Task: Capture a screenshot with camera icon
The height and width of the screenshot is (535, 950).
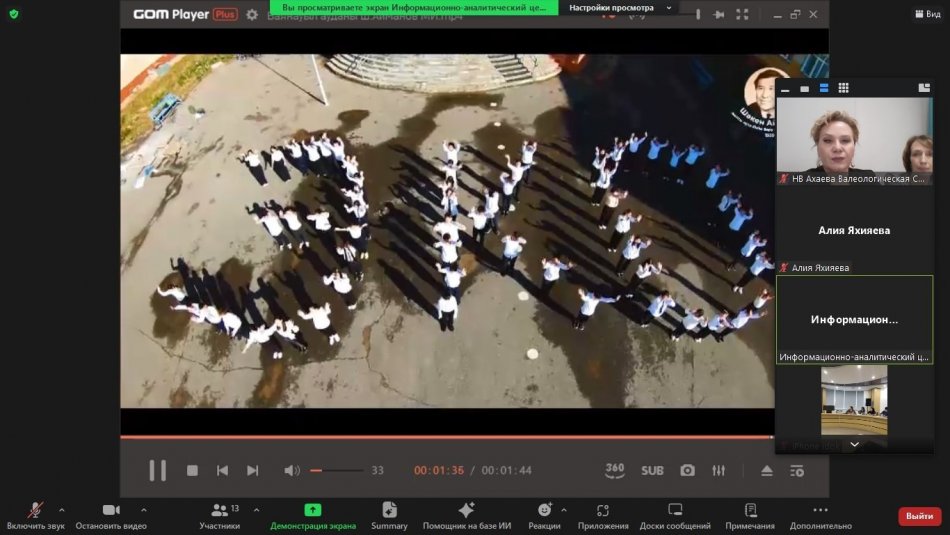Action: tap(687, 470)
